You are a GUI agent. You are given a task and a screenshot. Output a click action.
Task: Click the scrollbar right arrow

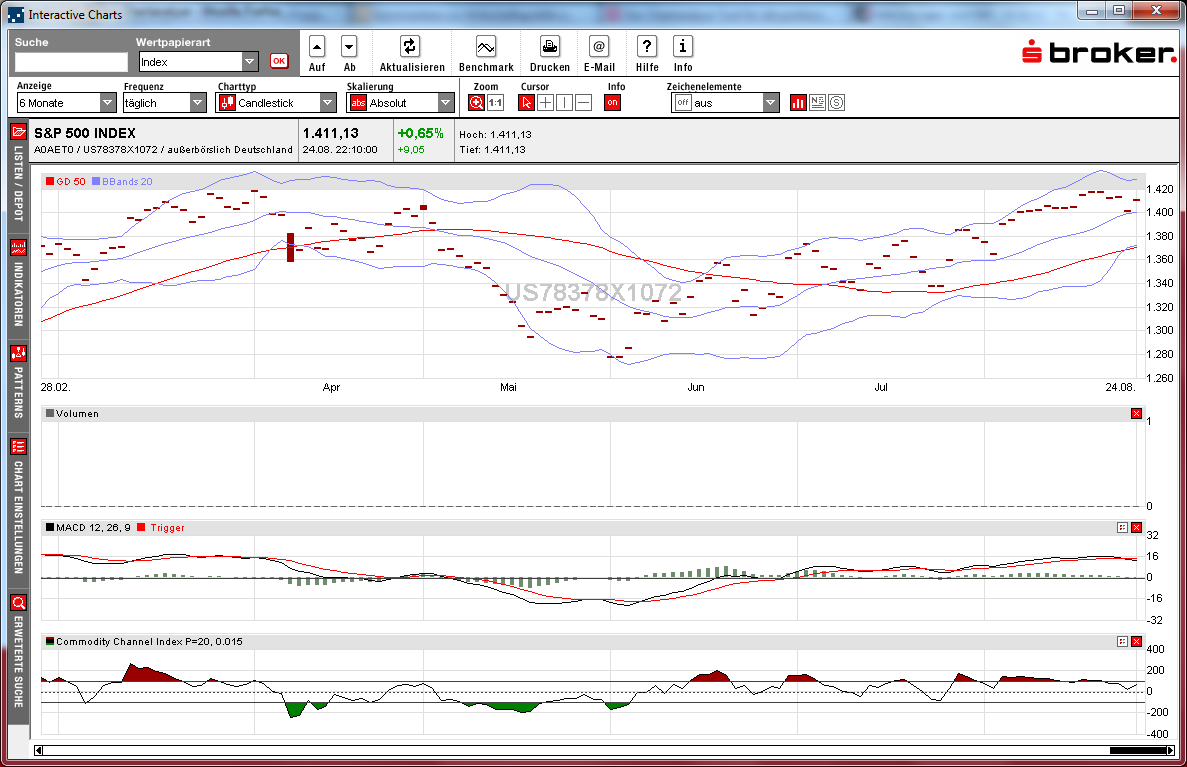click(1170, 750)
